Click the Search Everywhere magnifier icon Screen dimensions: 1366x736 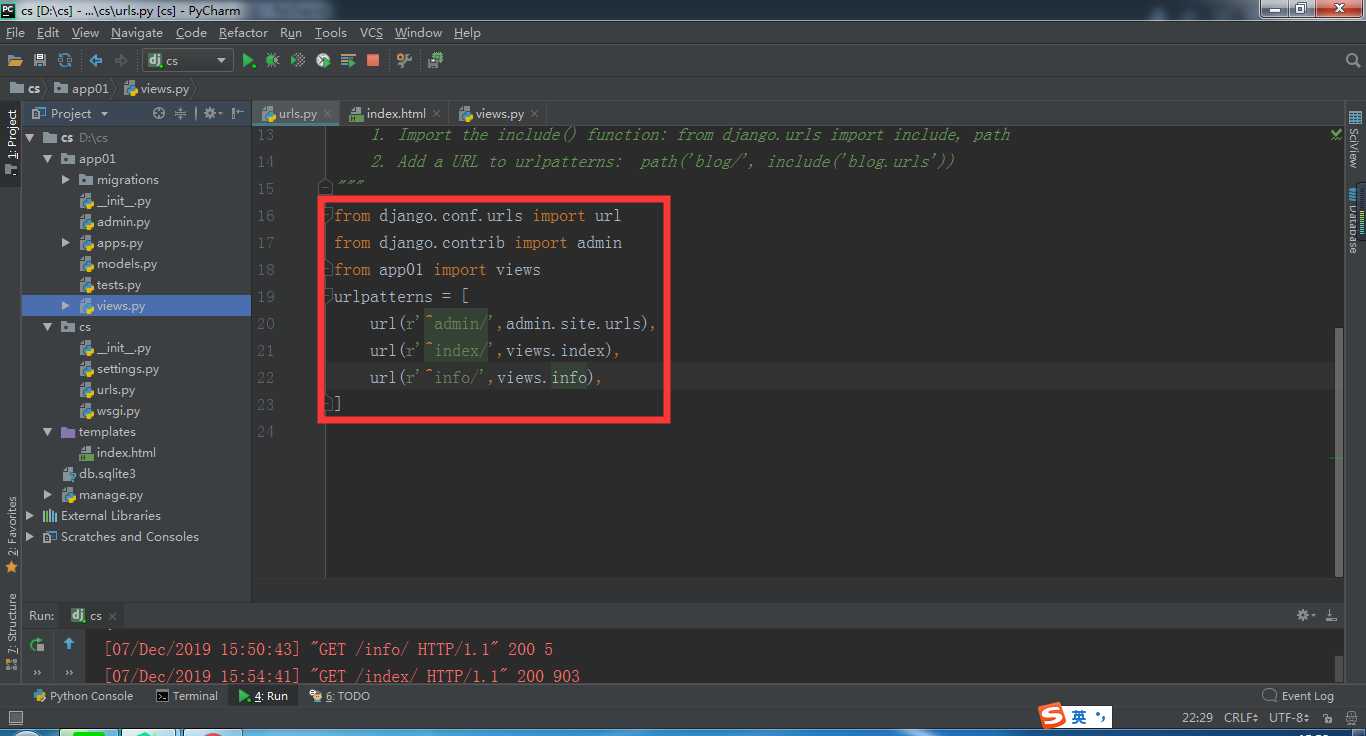(1353, 61)
